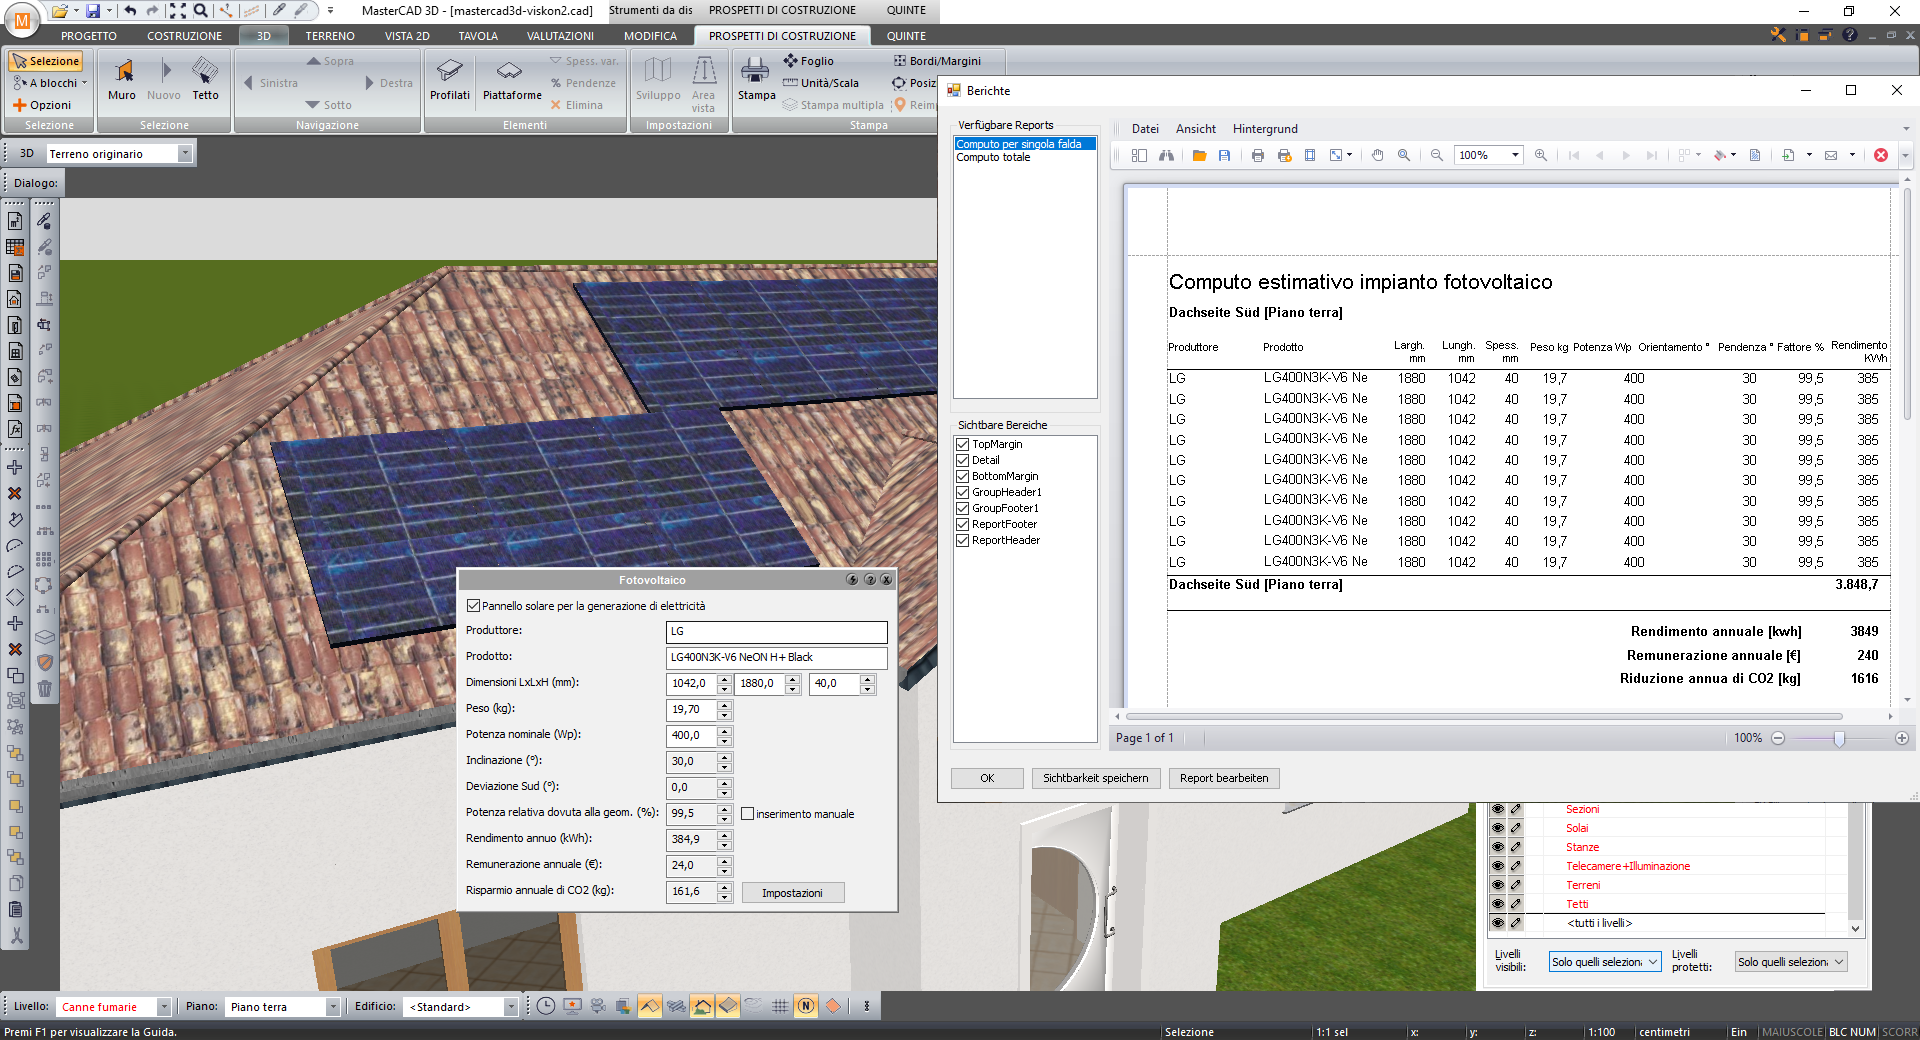Viewport: 1920px width, 1040px height.
Task: Open the Ansicht menu in Berichte window
Action: pos(1196,129)
